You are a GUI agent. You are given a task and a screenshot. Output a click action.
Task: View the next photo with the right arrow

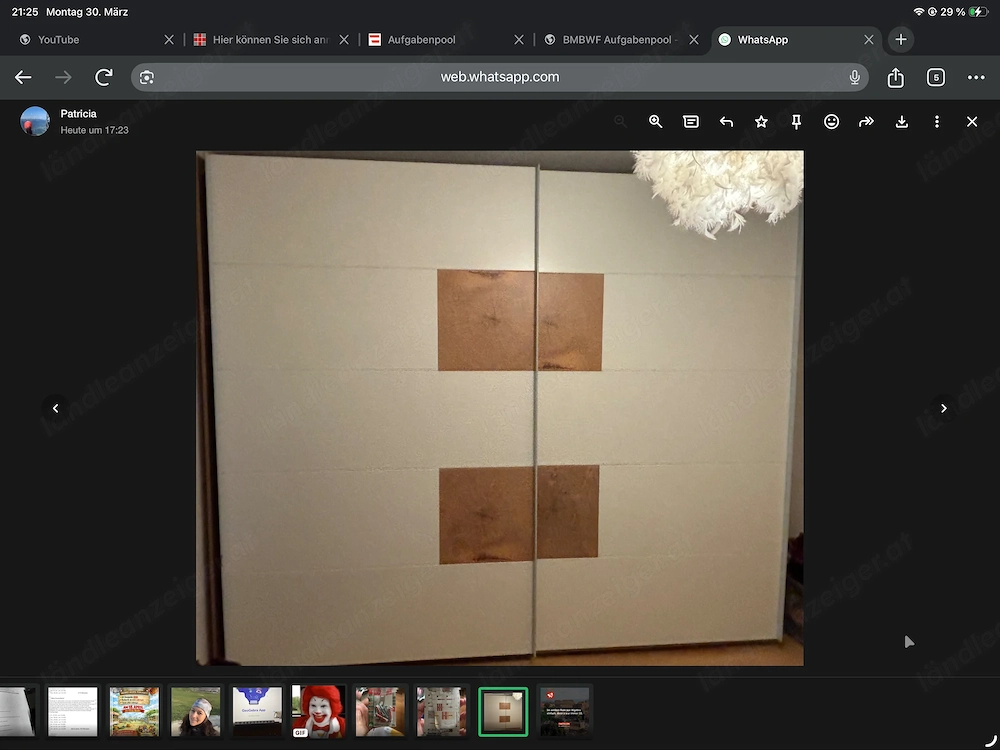click(943, 408)
